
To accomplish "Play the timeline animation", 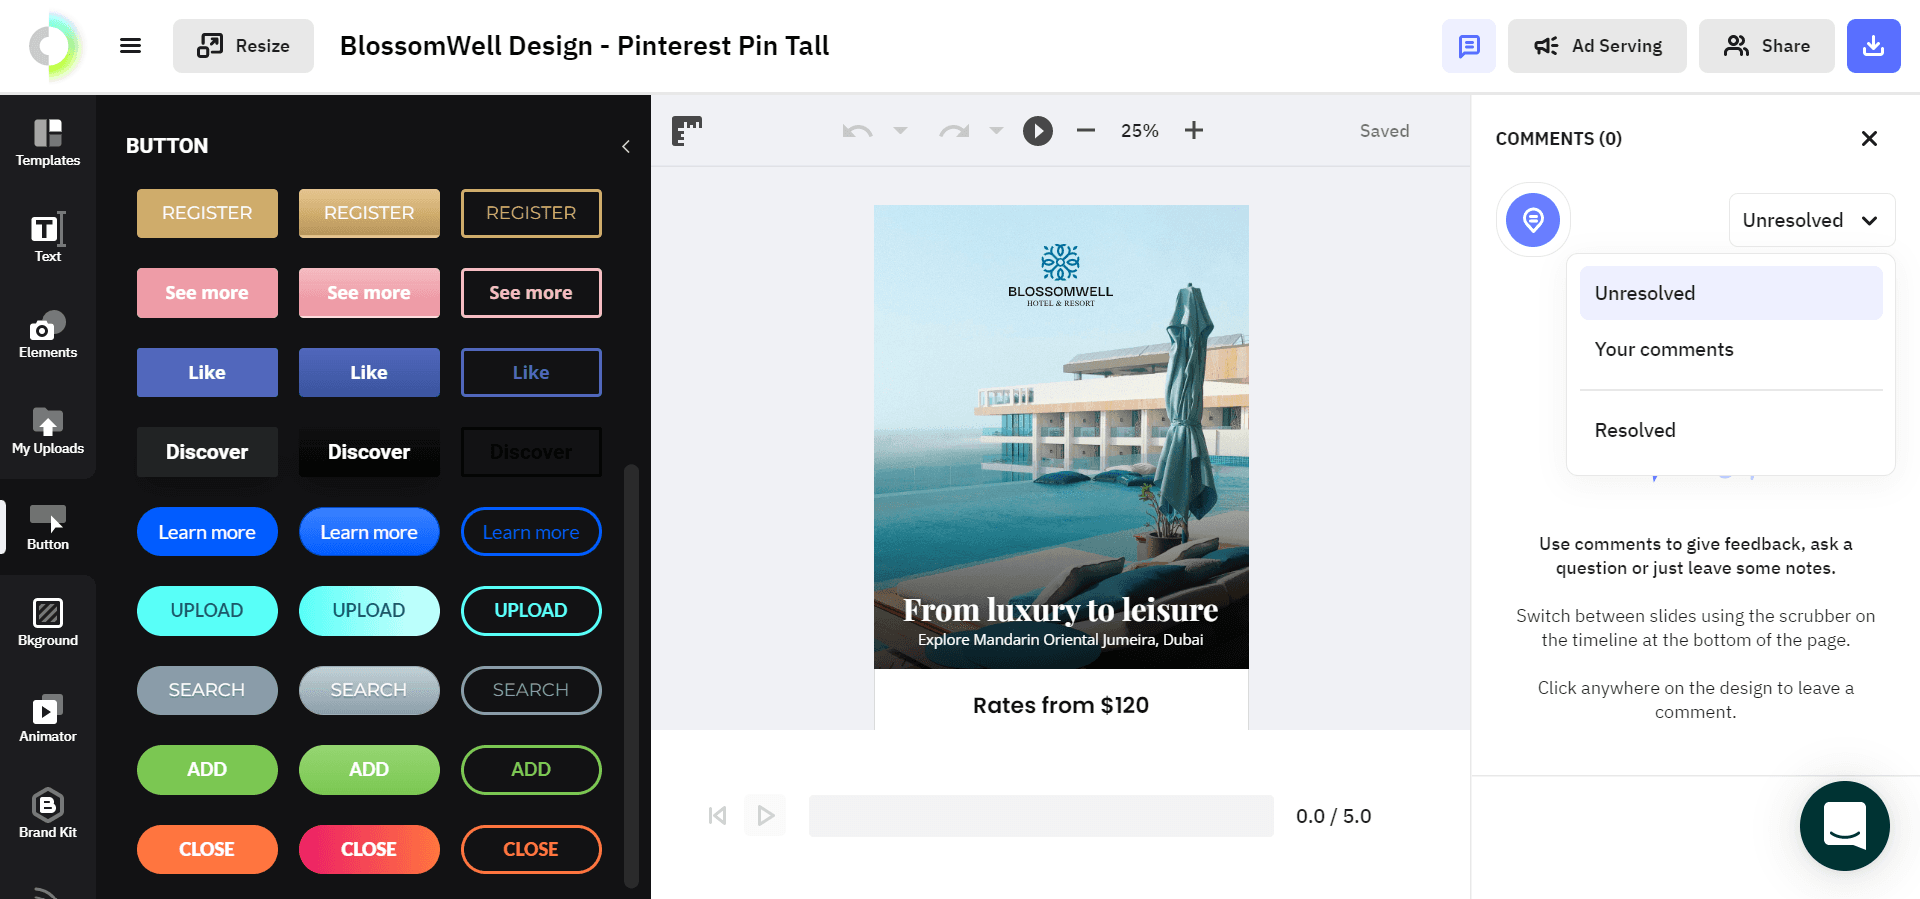I will 765,816.
